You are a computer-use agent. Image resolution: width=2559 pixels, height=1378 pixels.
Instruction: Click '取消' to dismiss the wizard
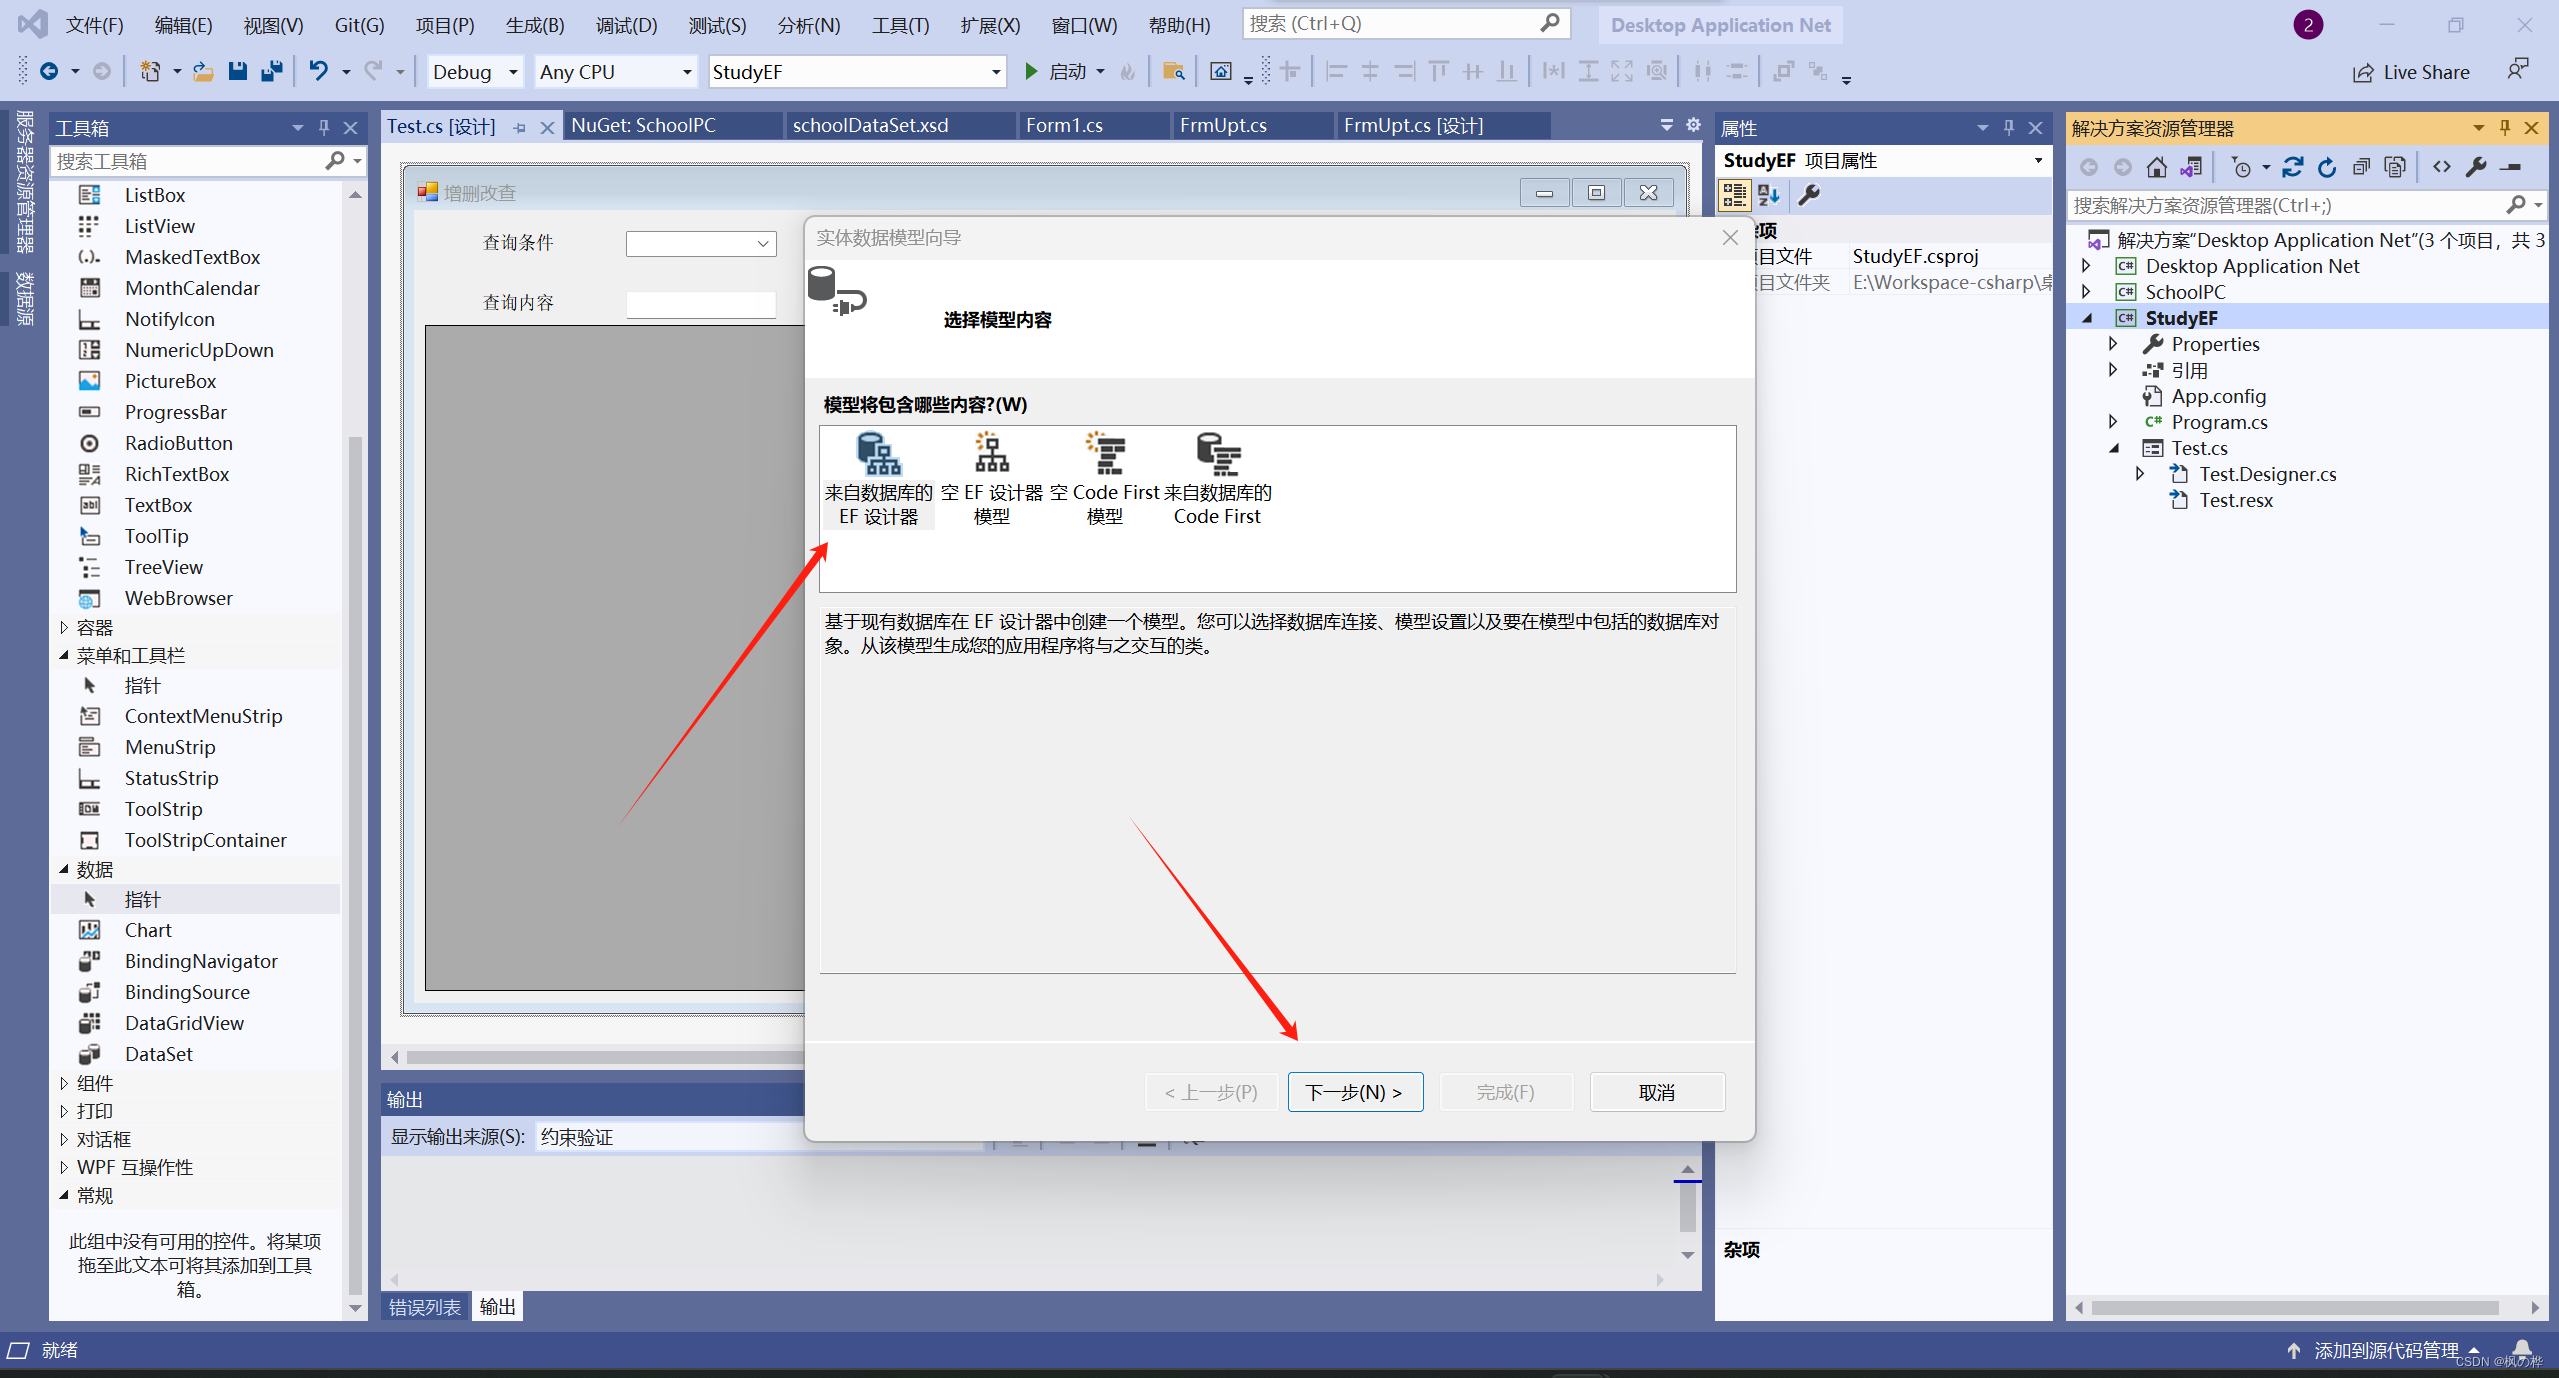1656,1091
